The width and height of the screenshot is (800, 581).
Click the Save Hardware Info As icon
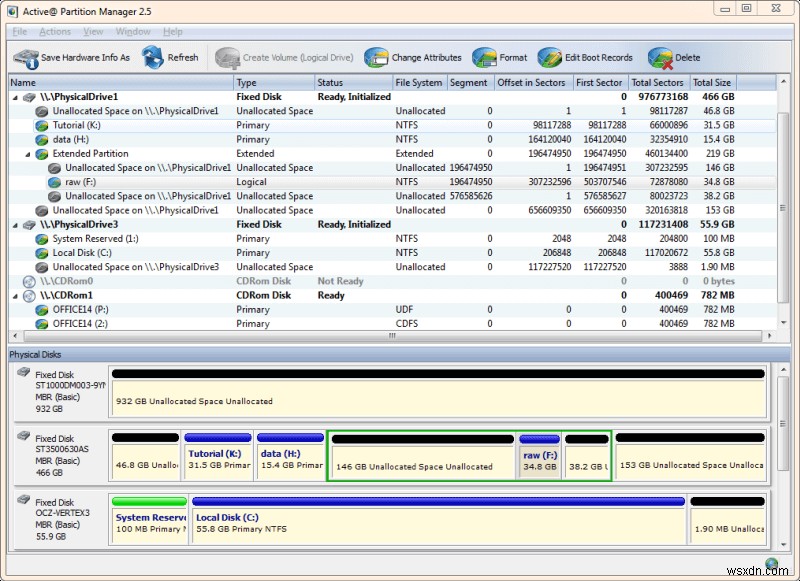(x=26, y=58)
